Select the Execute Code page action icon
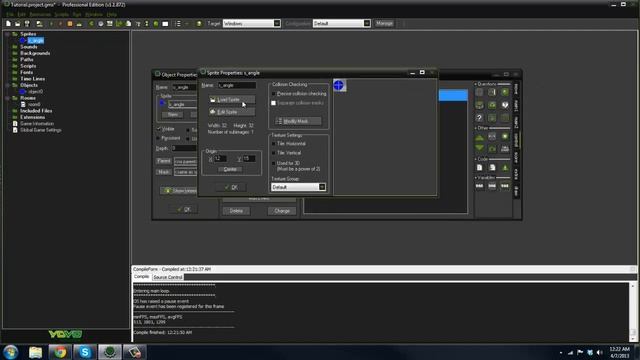Screen dimensions: 640x360 coord(479,167)
